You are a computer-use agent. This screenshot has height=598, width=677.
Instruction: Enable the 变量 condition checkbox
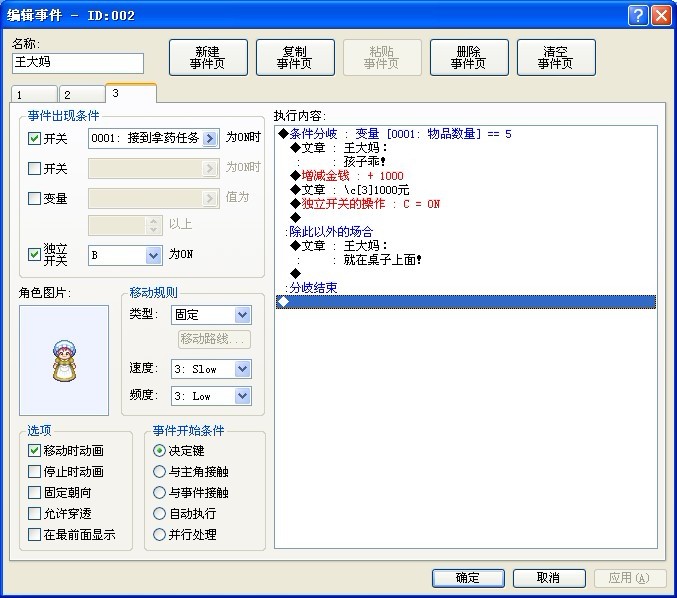click(34, 198)
